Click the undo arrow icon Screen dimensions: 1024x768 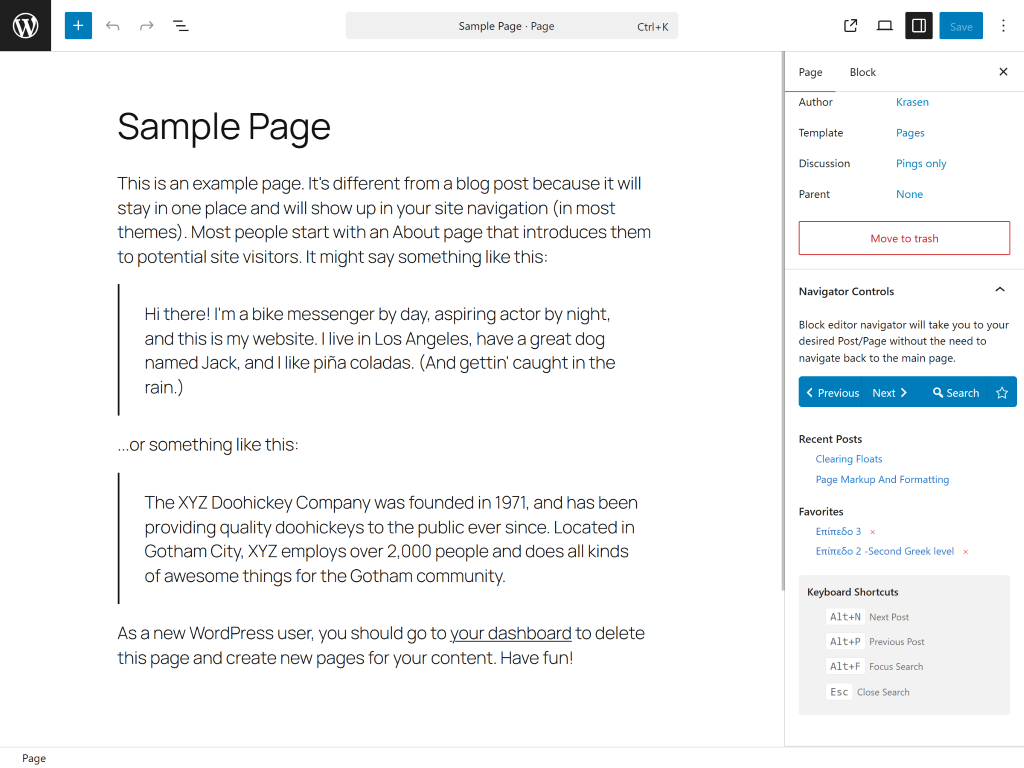[113, 26]
